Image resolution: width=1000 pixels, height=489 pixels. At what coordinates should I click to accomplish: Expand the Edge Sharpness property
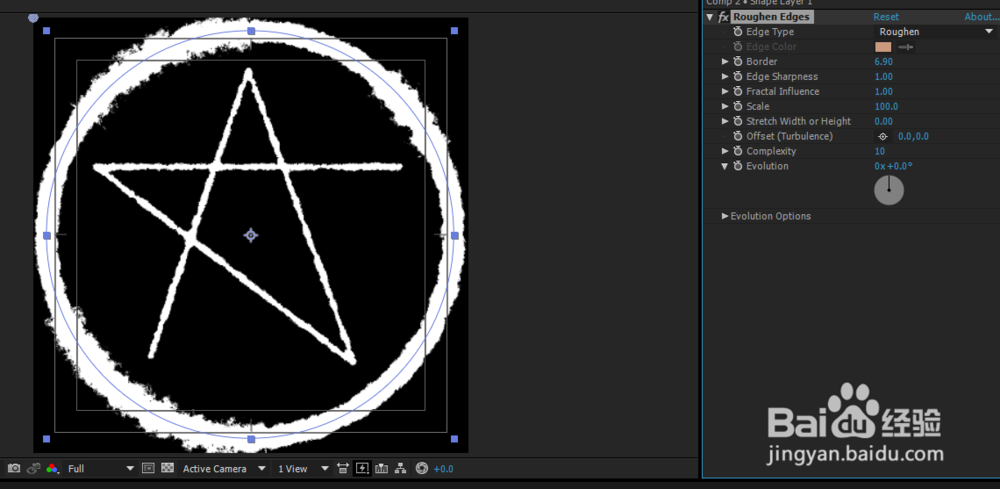[724, 77]
